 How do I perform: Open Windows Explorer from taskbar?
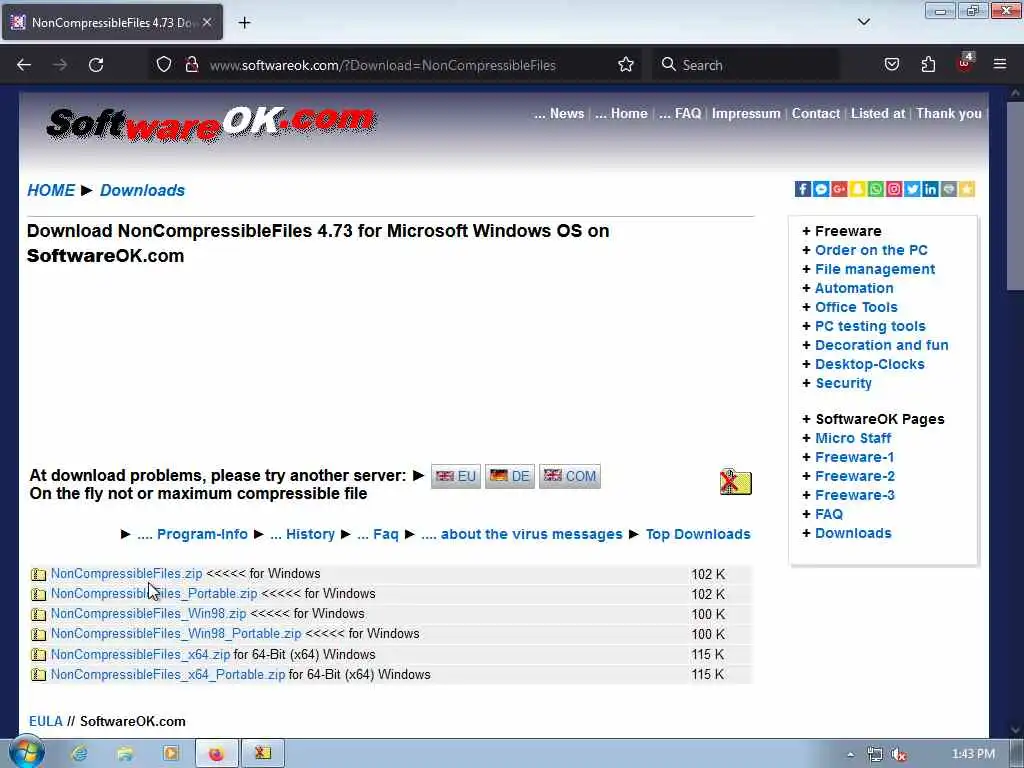pos(125,753)
